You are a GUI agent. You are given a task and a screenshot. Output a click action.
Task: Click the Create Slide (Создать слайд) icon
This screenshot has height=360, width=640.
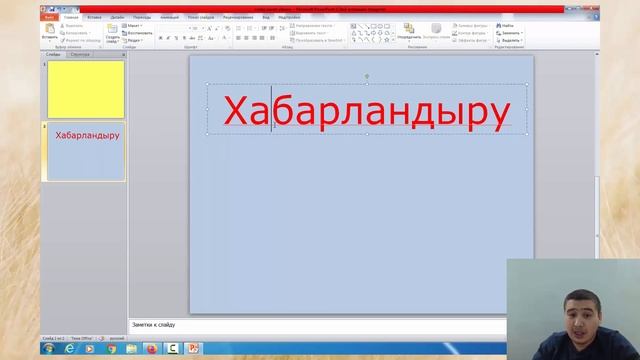[112, 29]
